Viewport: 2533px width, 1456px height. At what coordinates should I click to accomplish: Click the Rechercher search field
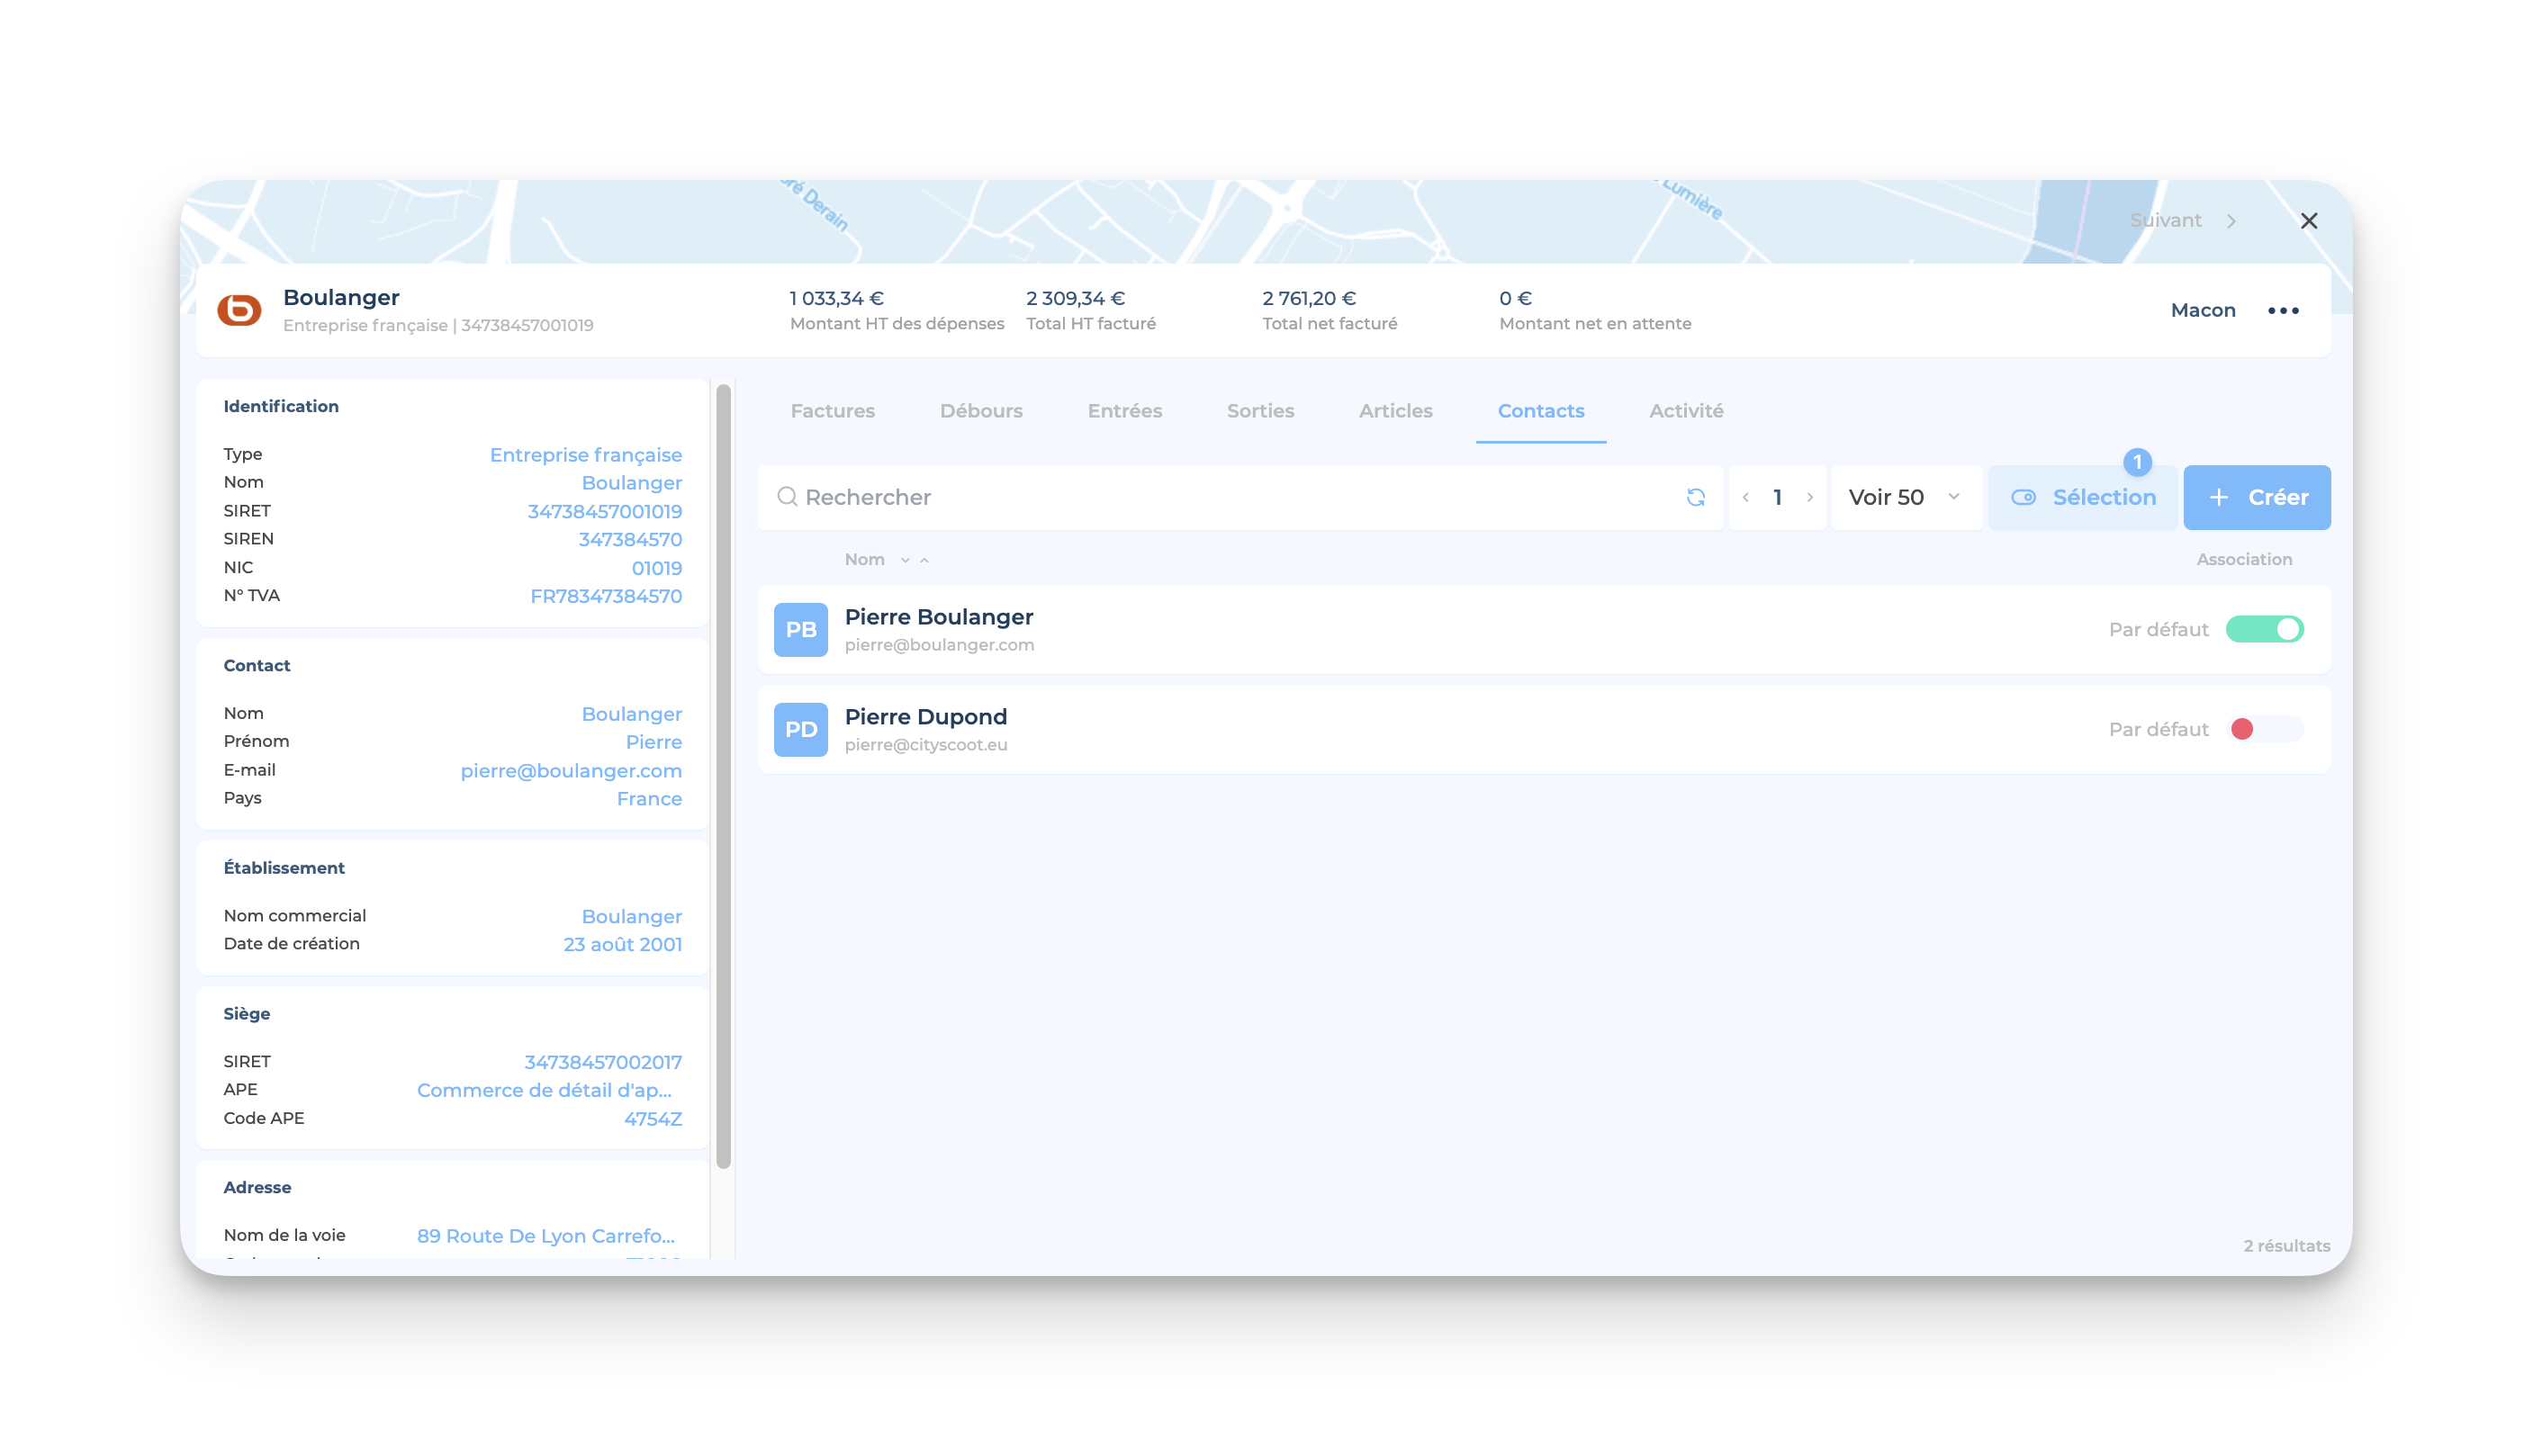click(1230, 497)
